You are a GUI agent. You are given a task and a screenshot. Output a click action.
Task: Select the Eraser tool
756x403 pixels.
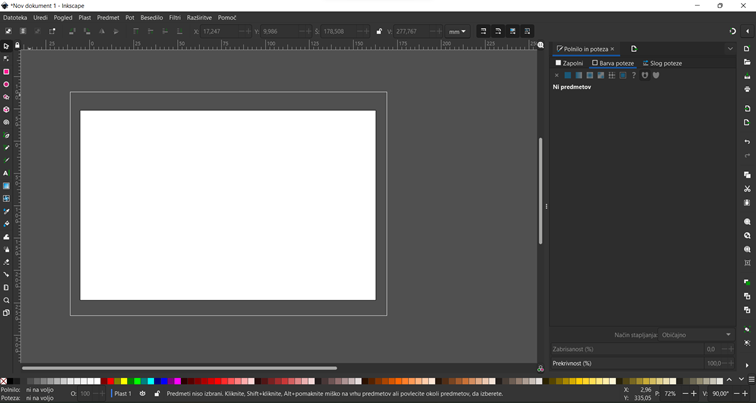point(6,262)
